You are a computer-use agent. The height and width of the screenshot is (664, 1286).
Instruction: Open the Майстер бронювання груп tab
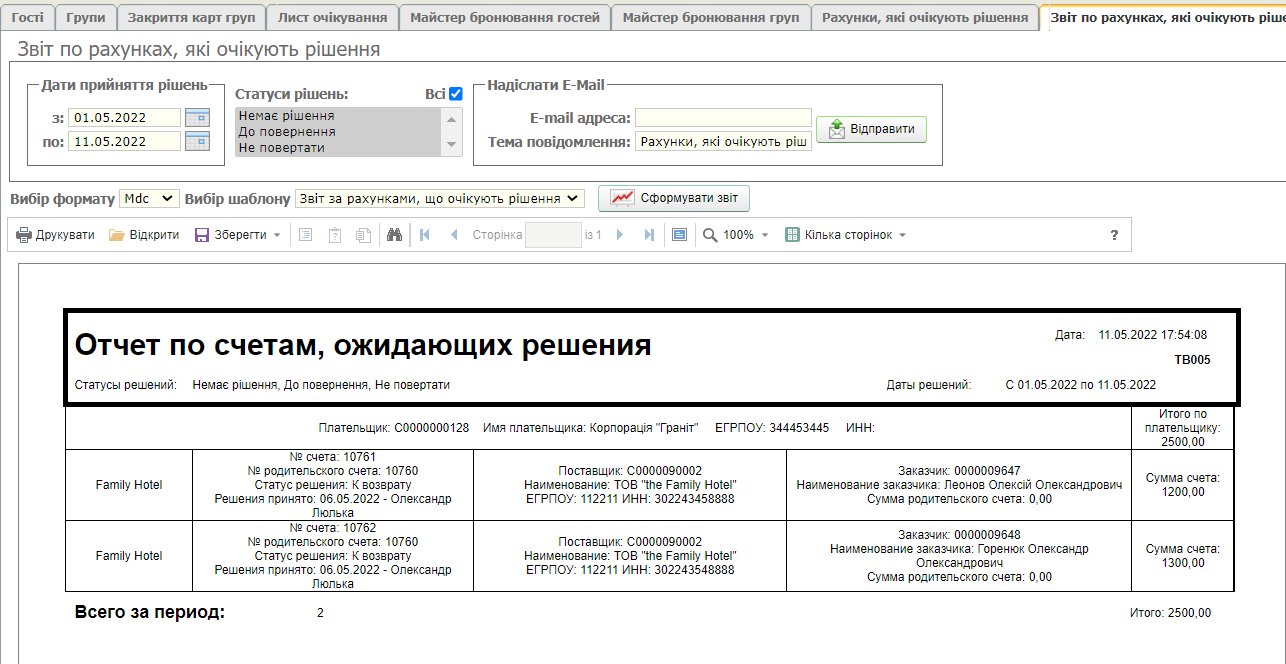pos(711,17)
